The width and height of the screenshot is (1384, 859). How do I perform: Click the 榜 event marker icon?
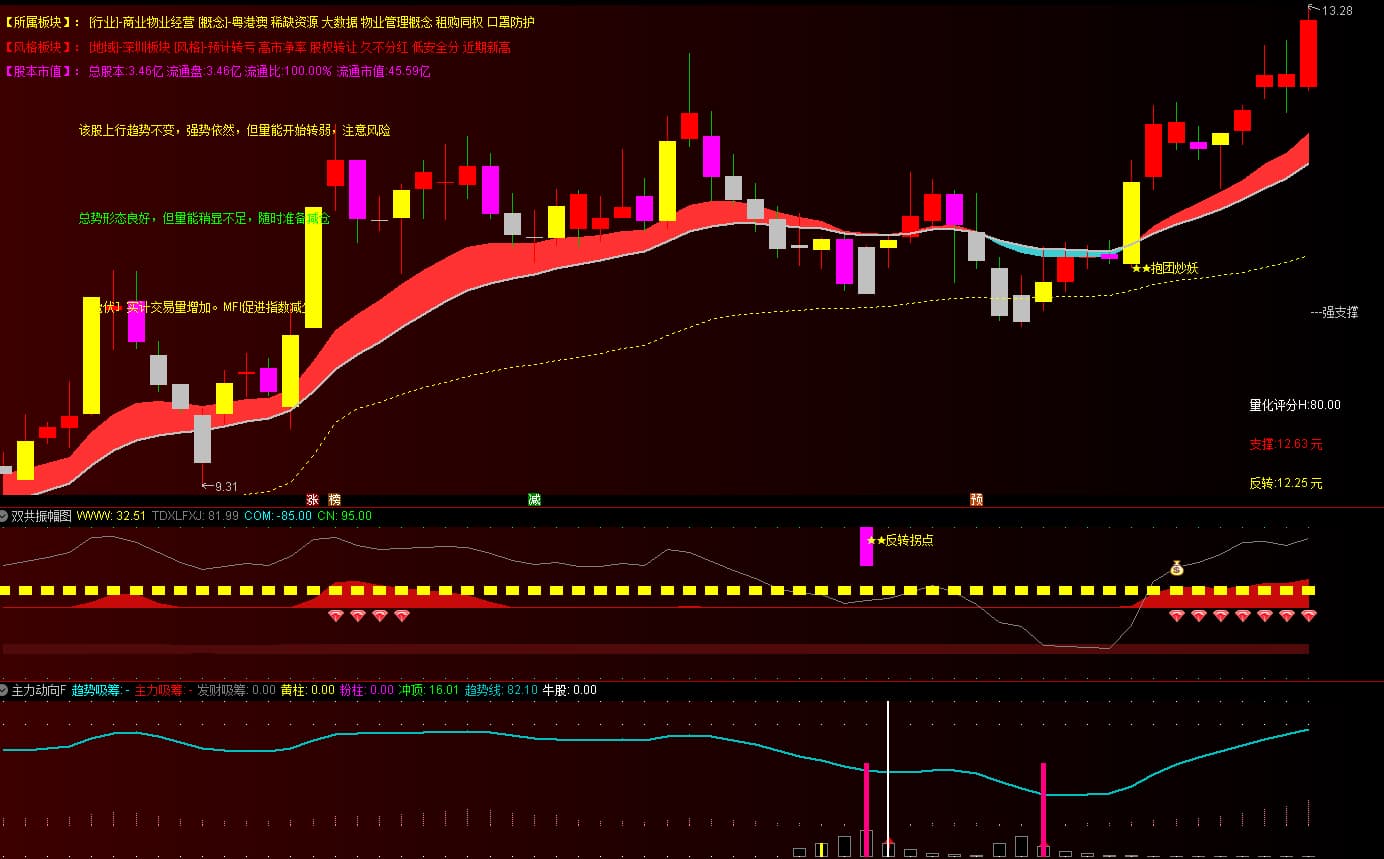334,499
